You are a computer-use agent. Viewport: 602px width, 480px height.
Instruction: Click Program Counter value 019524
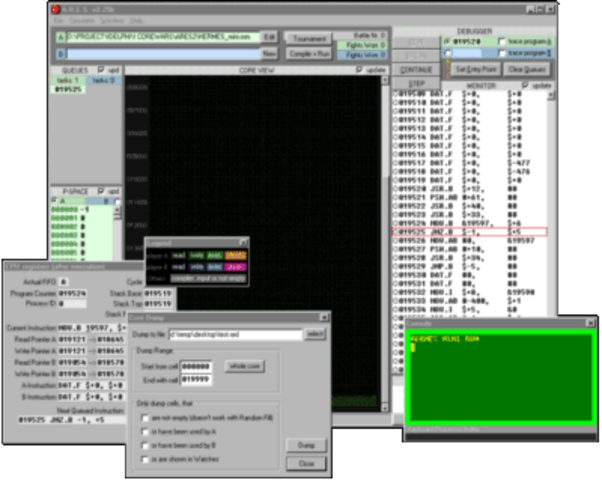pos(72,293)
